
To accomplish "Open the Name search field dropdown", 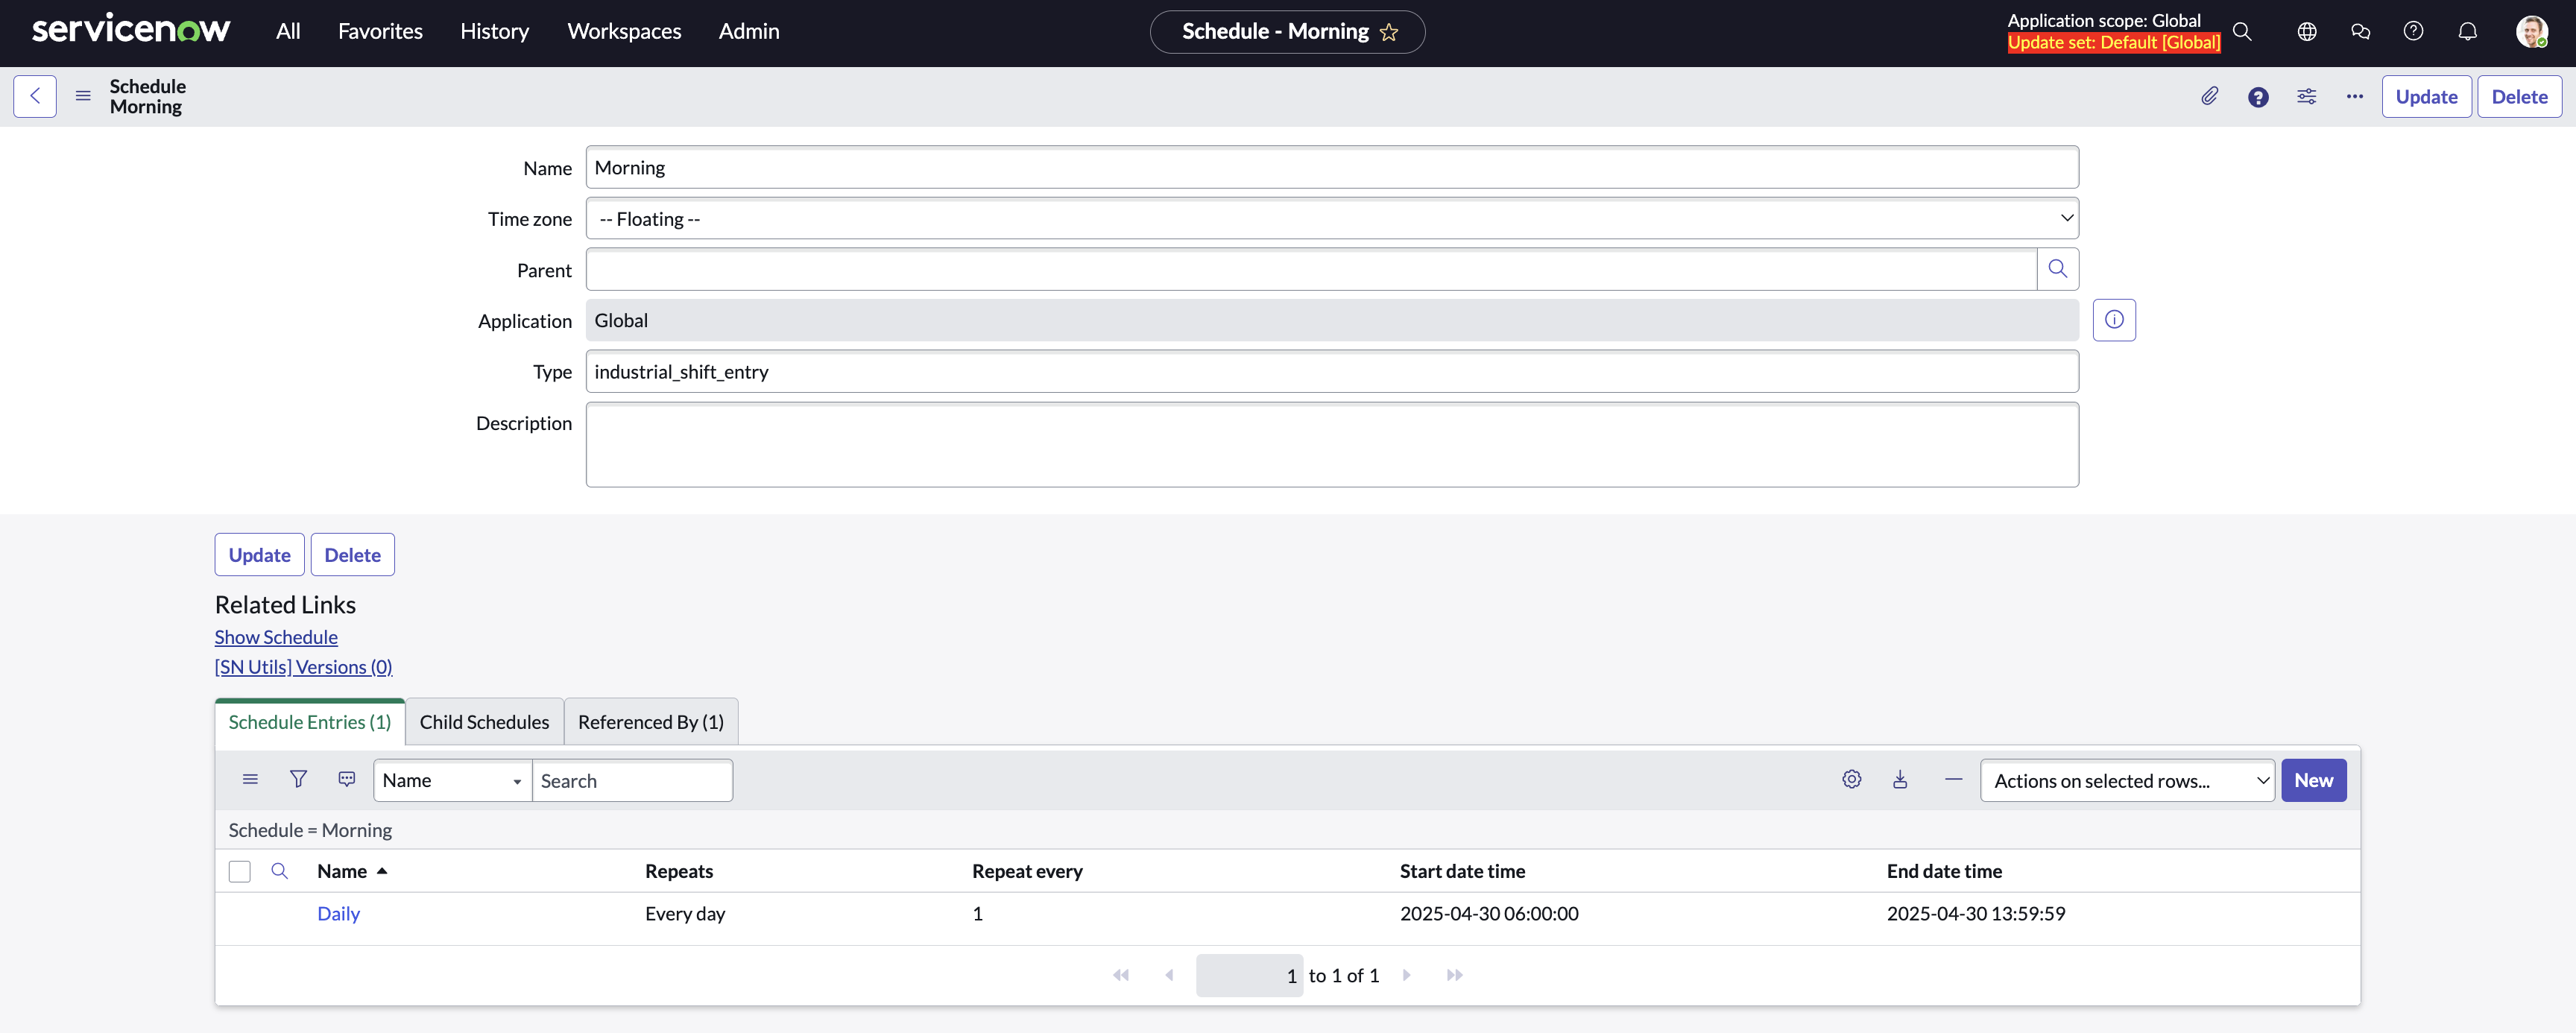I will click(452, 780).
